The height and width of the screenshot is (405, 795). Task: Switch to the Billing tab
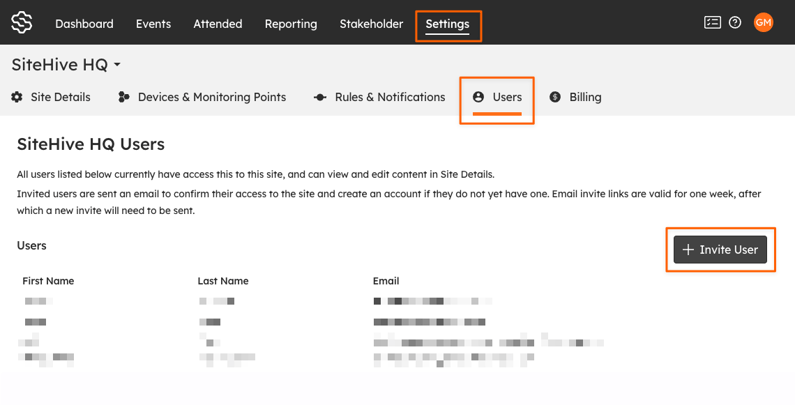[x=575, y=97]
